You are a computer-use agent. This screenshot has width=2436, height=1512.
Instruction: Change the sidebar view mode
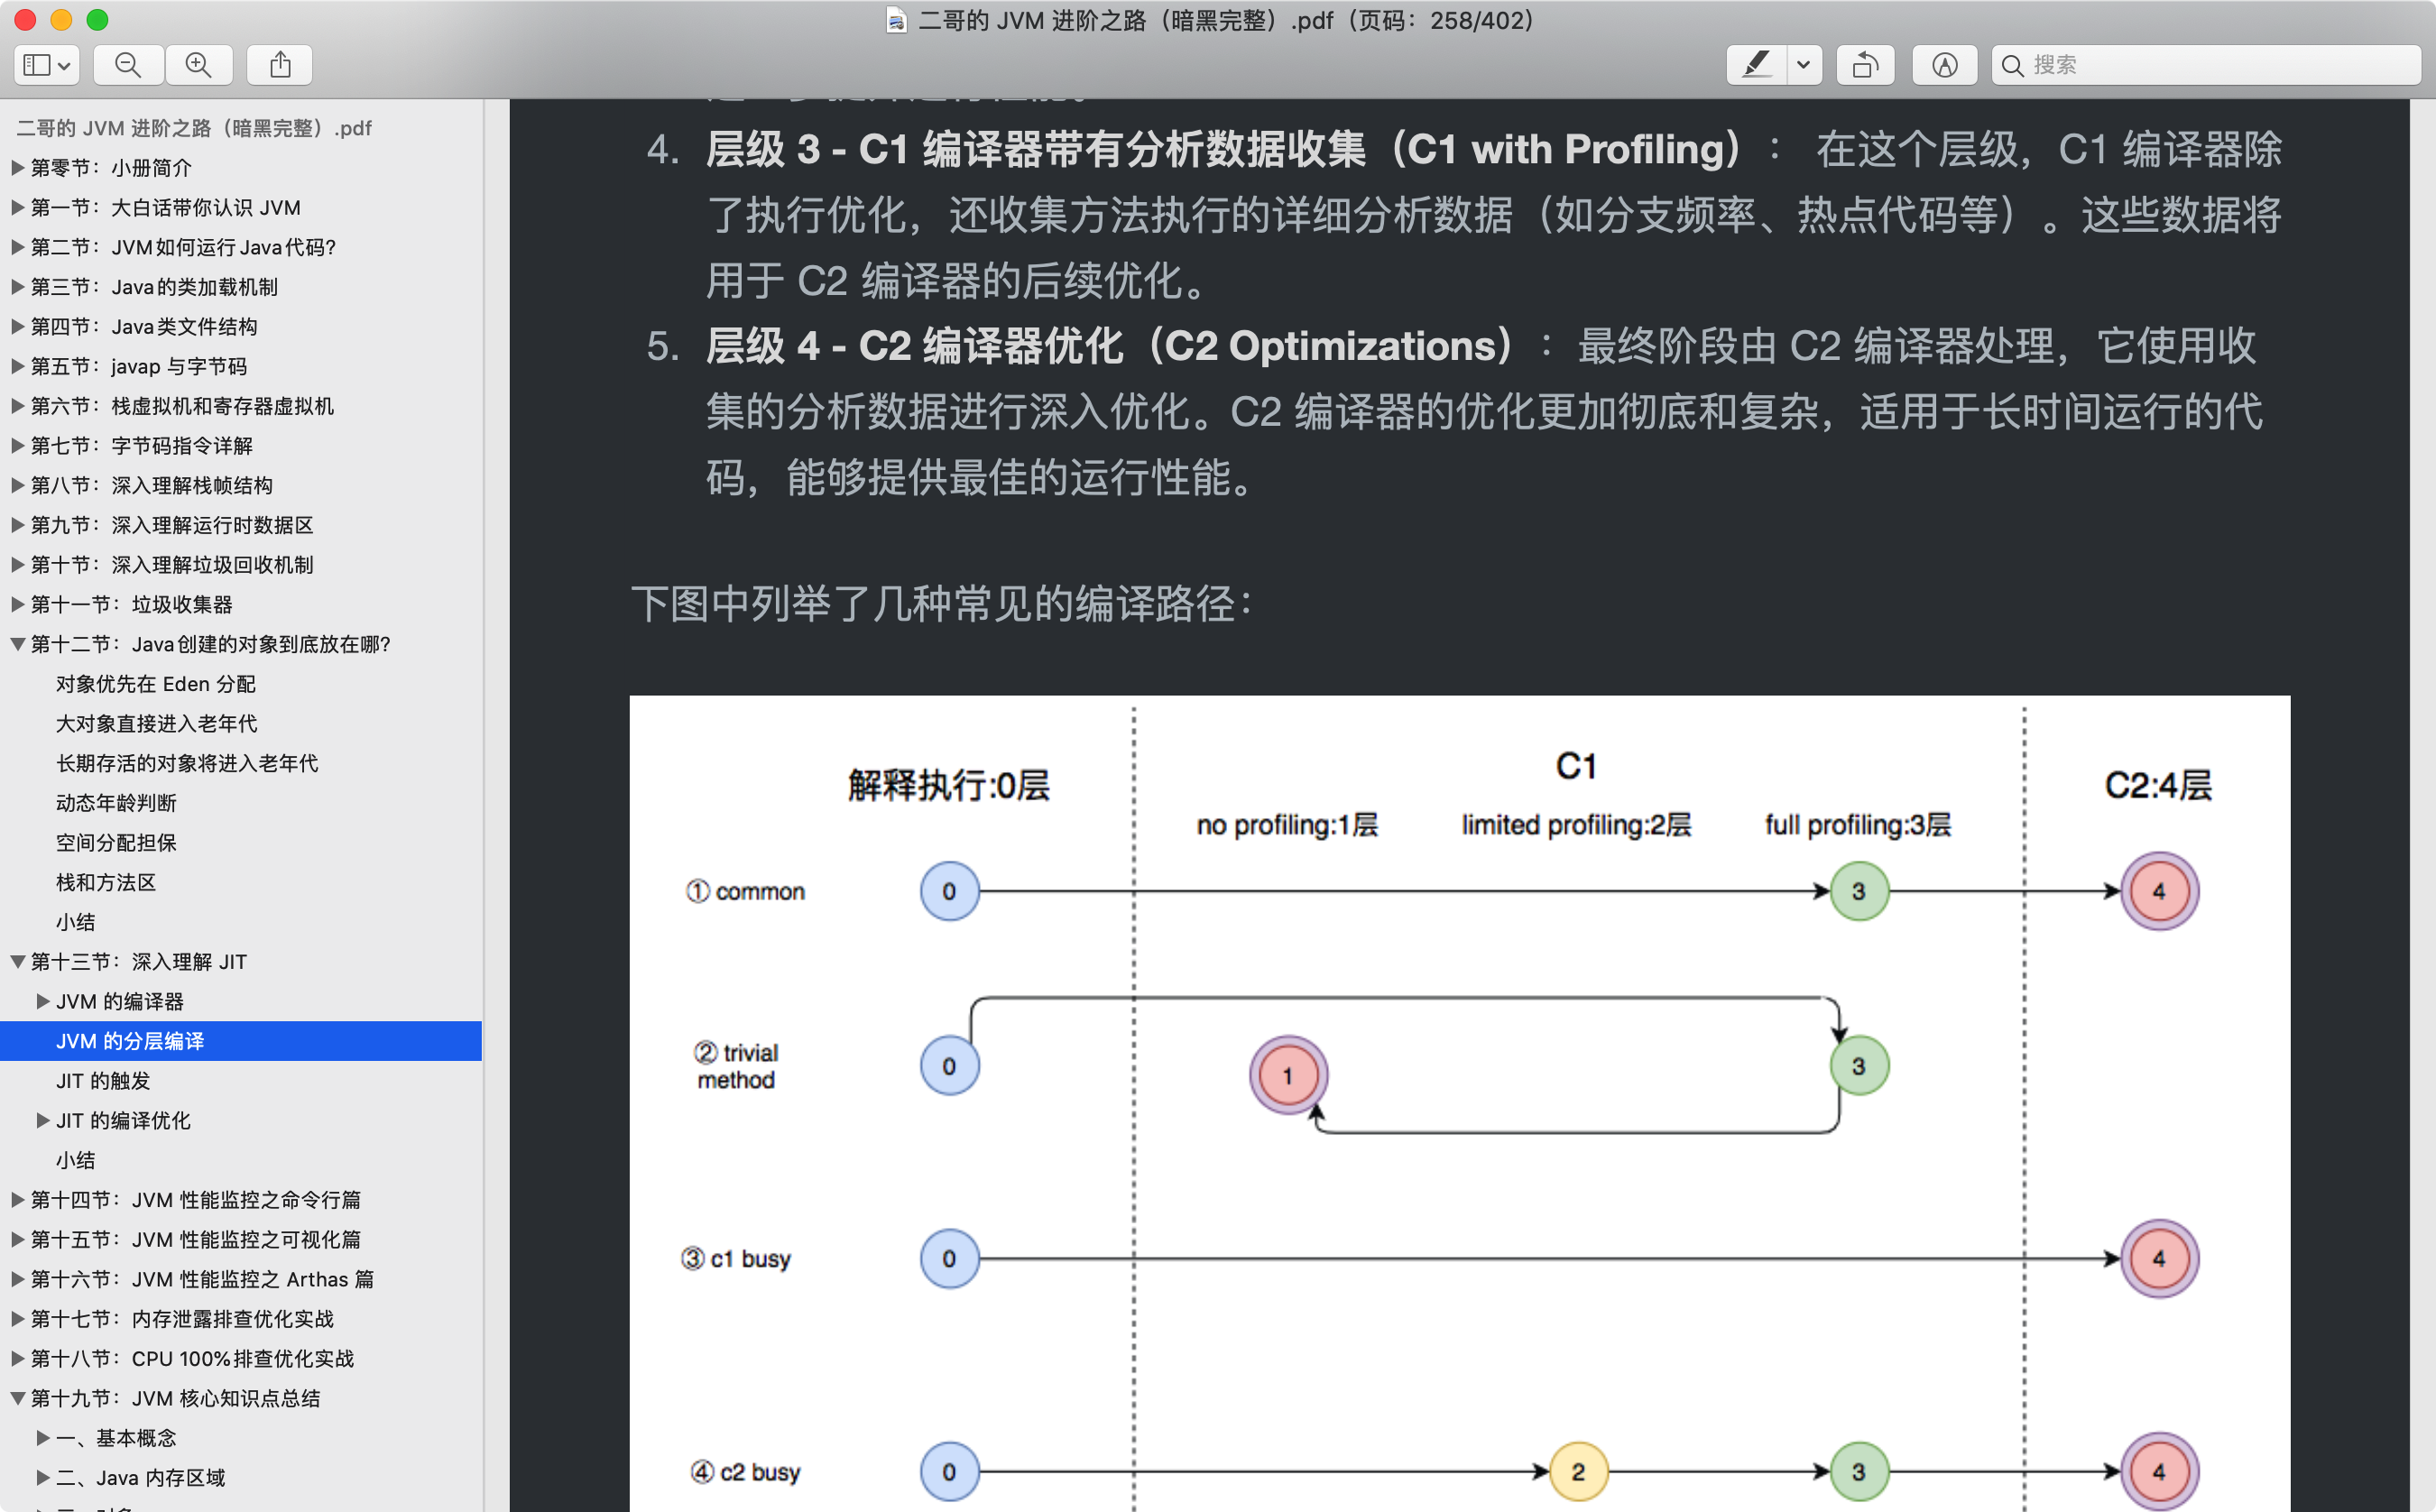tap(45, 64)
